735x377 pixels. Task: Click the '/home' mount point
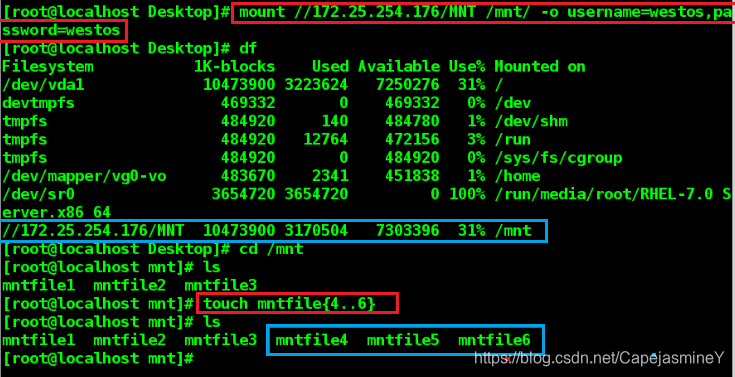[x=518, y=177]
